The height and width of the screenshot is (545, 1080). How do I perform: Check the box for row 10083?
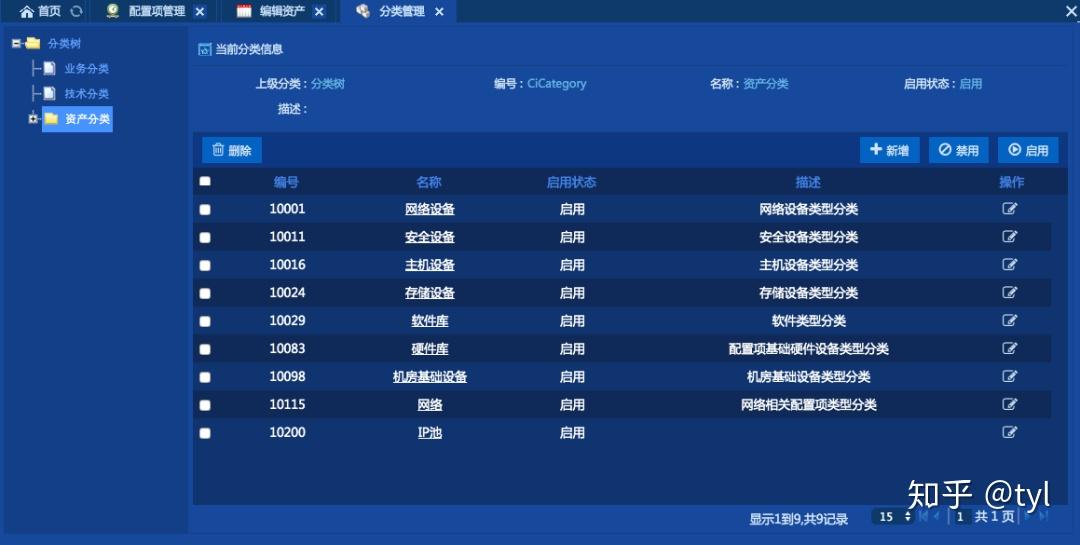[x=205, y=349]
